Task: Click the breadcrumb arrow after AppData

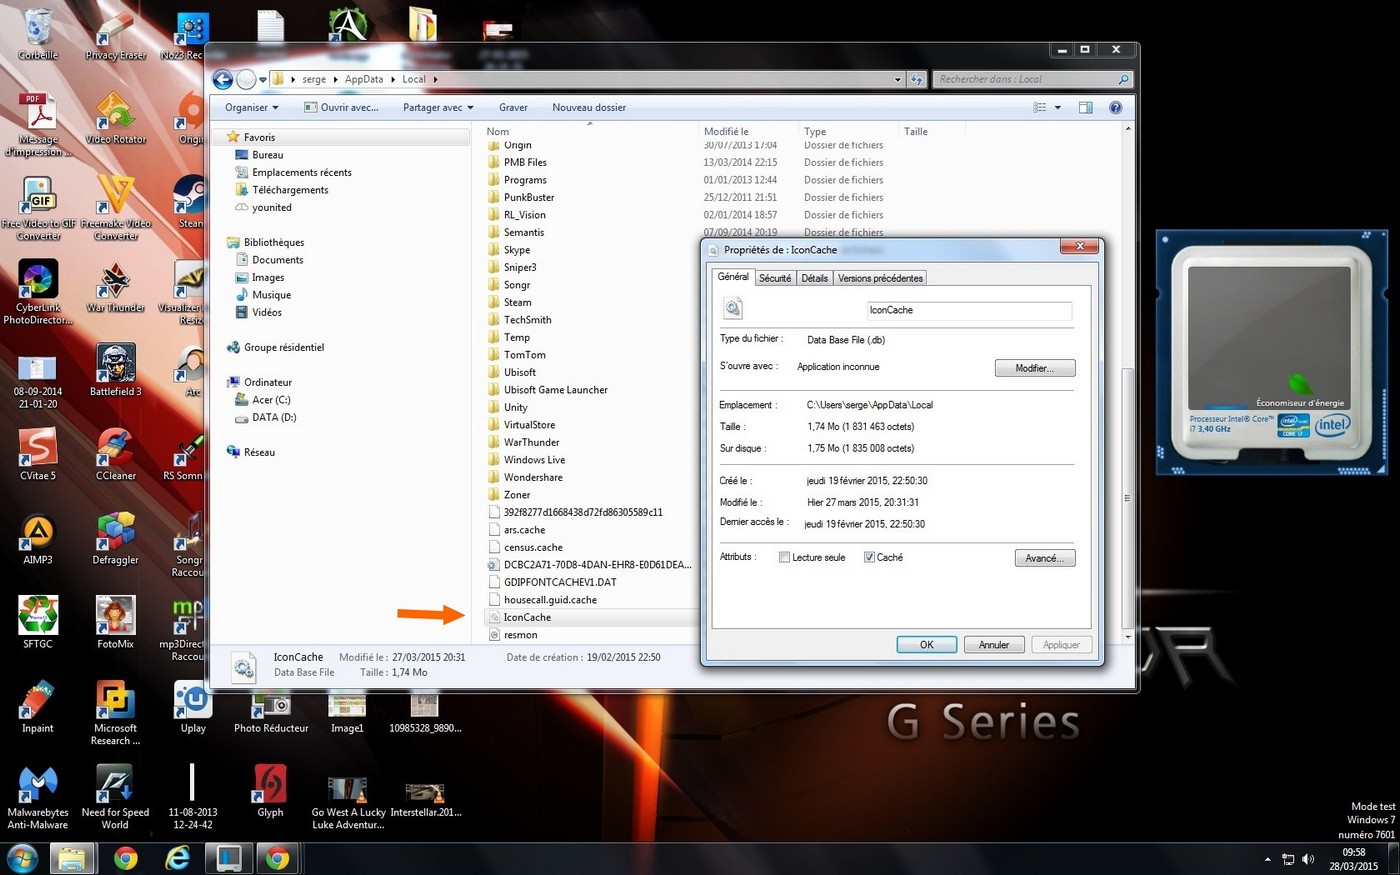Action: 392,79
